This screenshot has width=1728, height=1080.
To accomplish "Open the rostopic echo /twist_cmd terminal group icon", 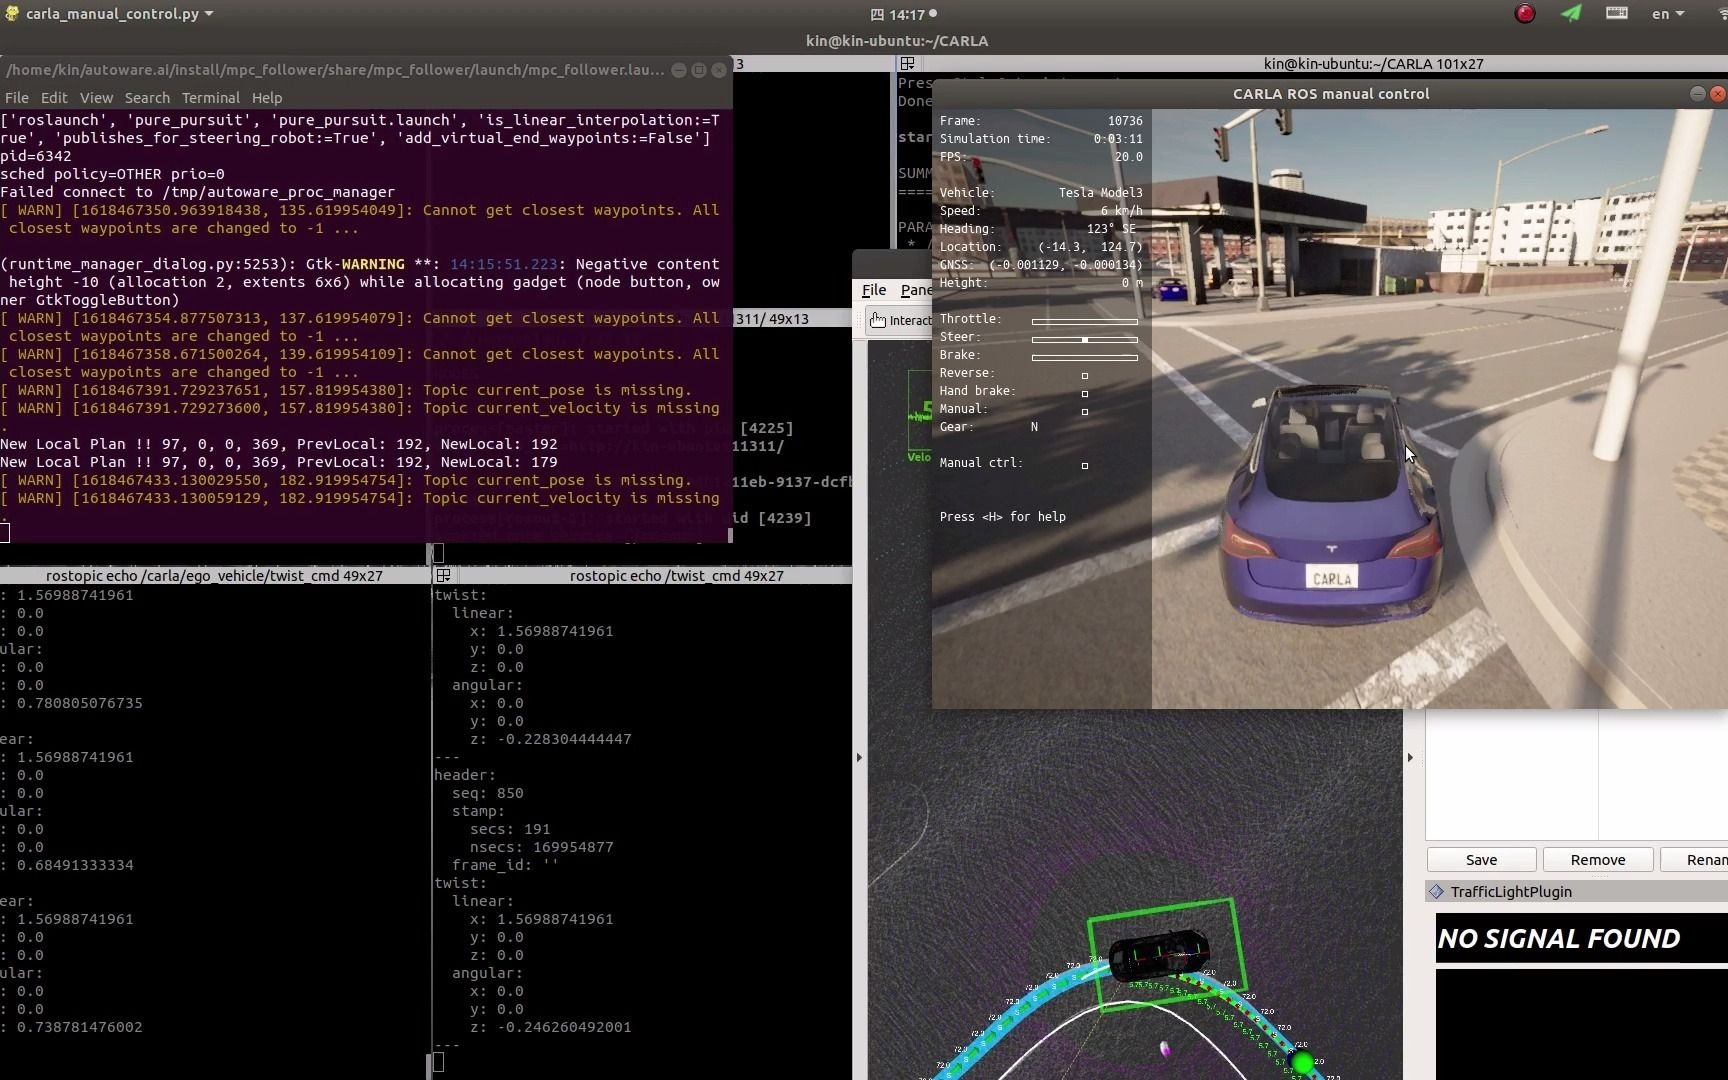I will point(443,576).
